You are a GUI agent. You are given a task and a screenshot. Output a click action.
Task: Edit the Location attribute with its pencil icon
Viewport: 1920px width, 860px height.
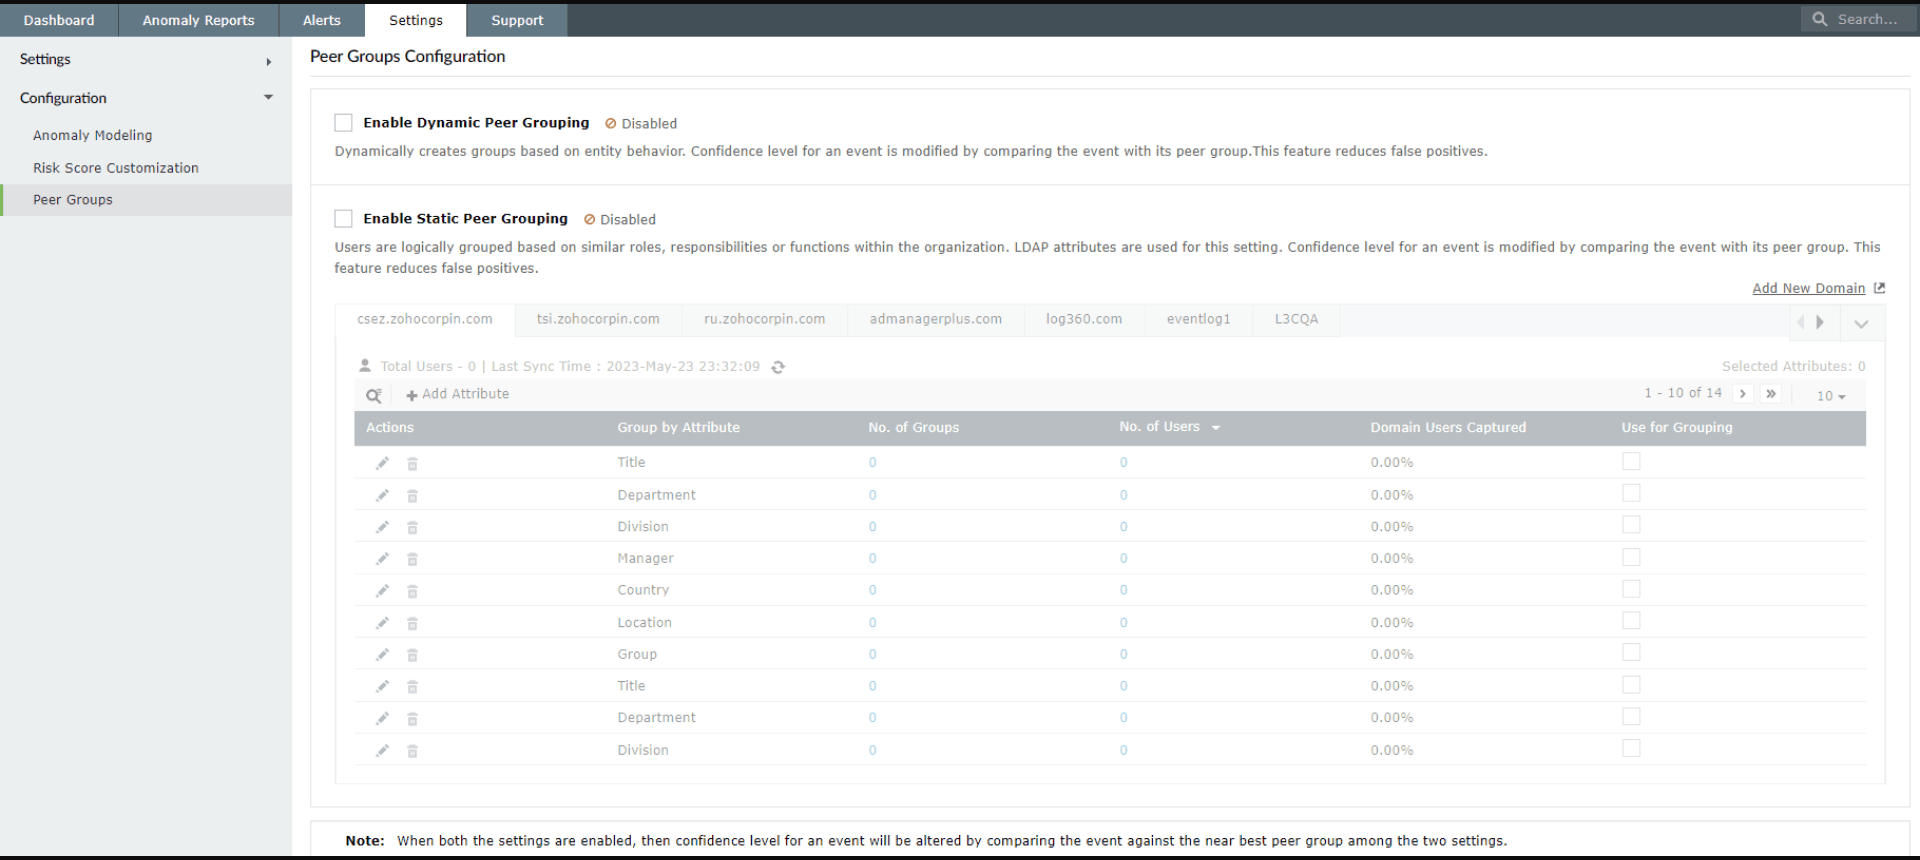tap(382, 623)
